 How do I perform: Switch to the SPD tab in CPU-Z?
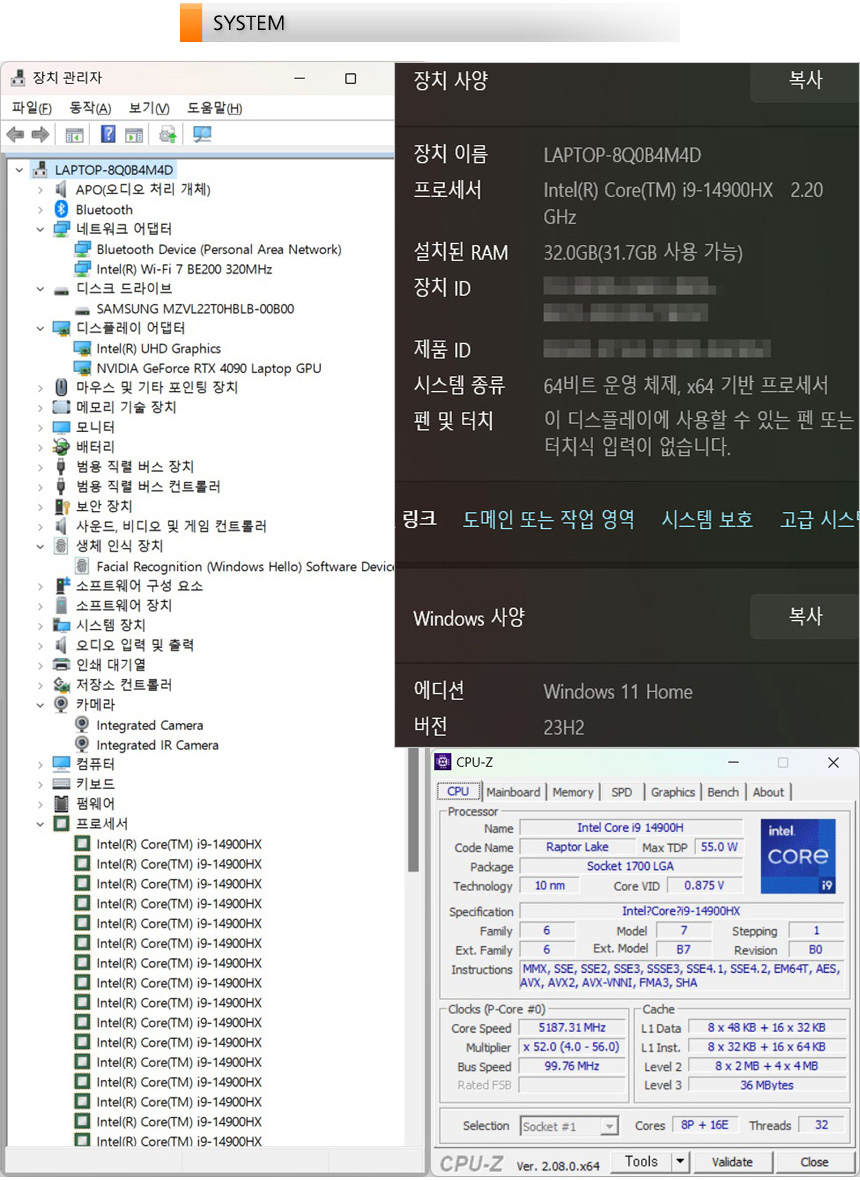[621, 792]
